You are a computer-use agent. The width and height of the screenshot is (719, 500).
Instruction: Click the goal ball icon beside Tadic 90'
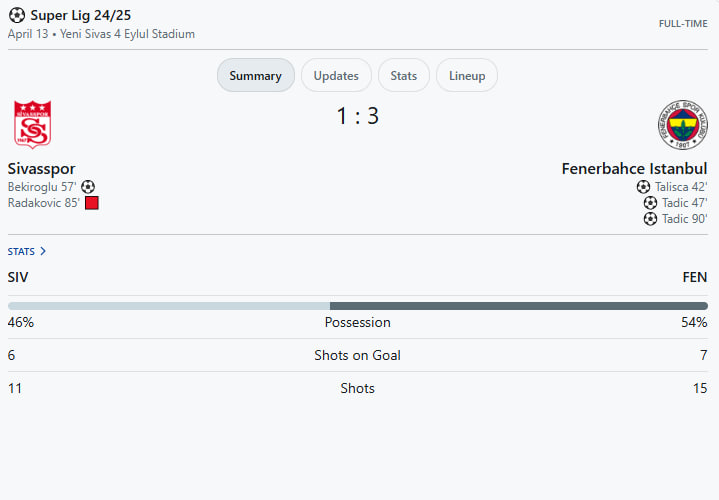click(x=650, y=219)
